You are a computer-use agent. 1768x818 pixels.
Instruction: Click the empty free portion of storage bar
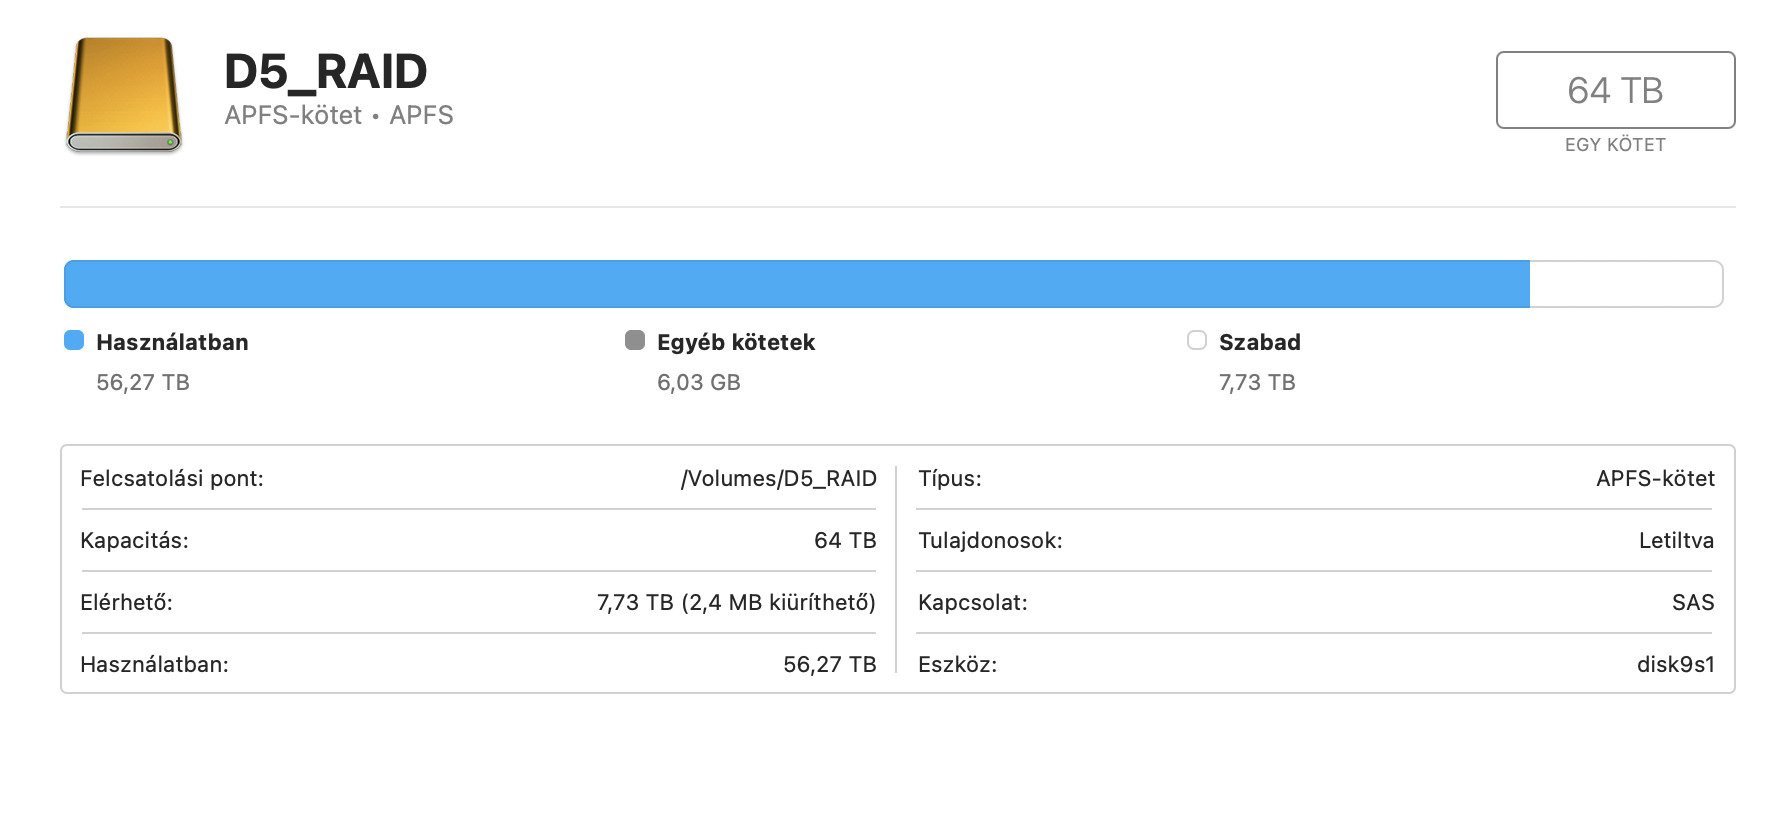[x=1624, y=284]
